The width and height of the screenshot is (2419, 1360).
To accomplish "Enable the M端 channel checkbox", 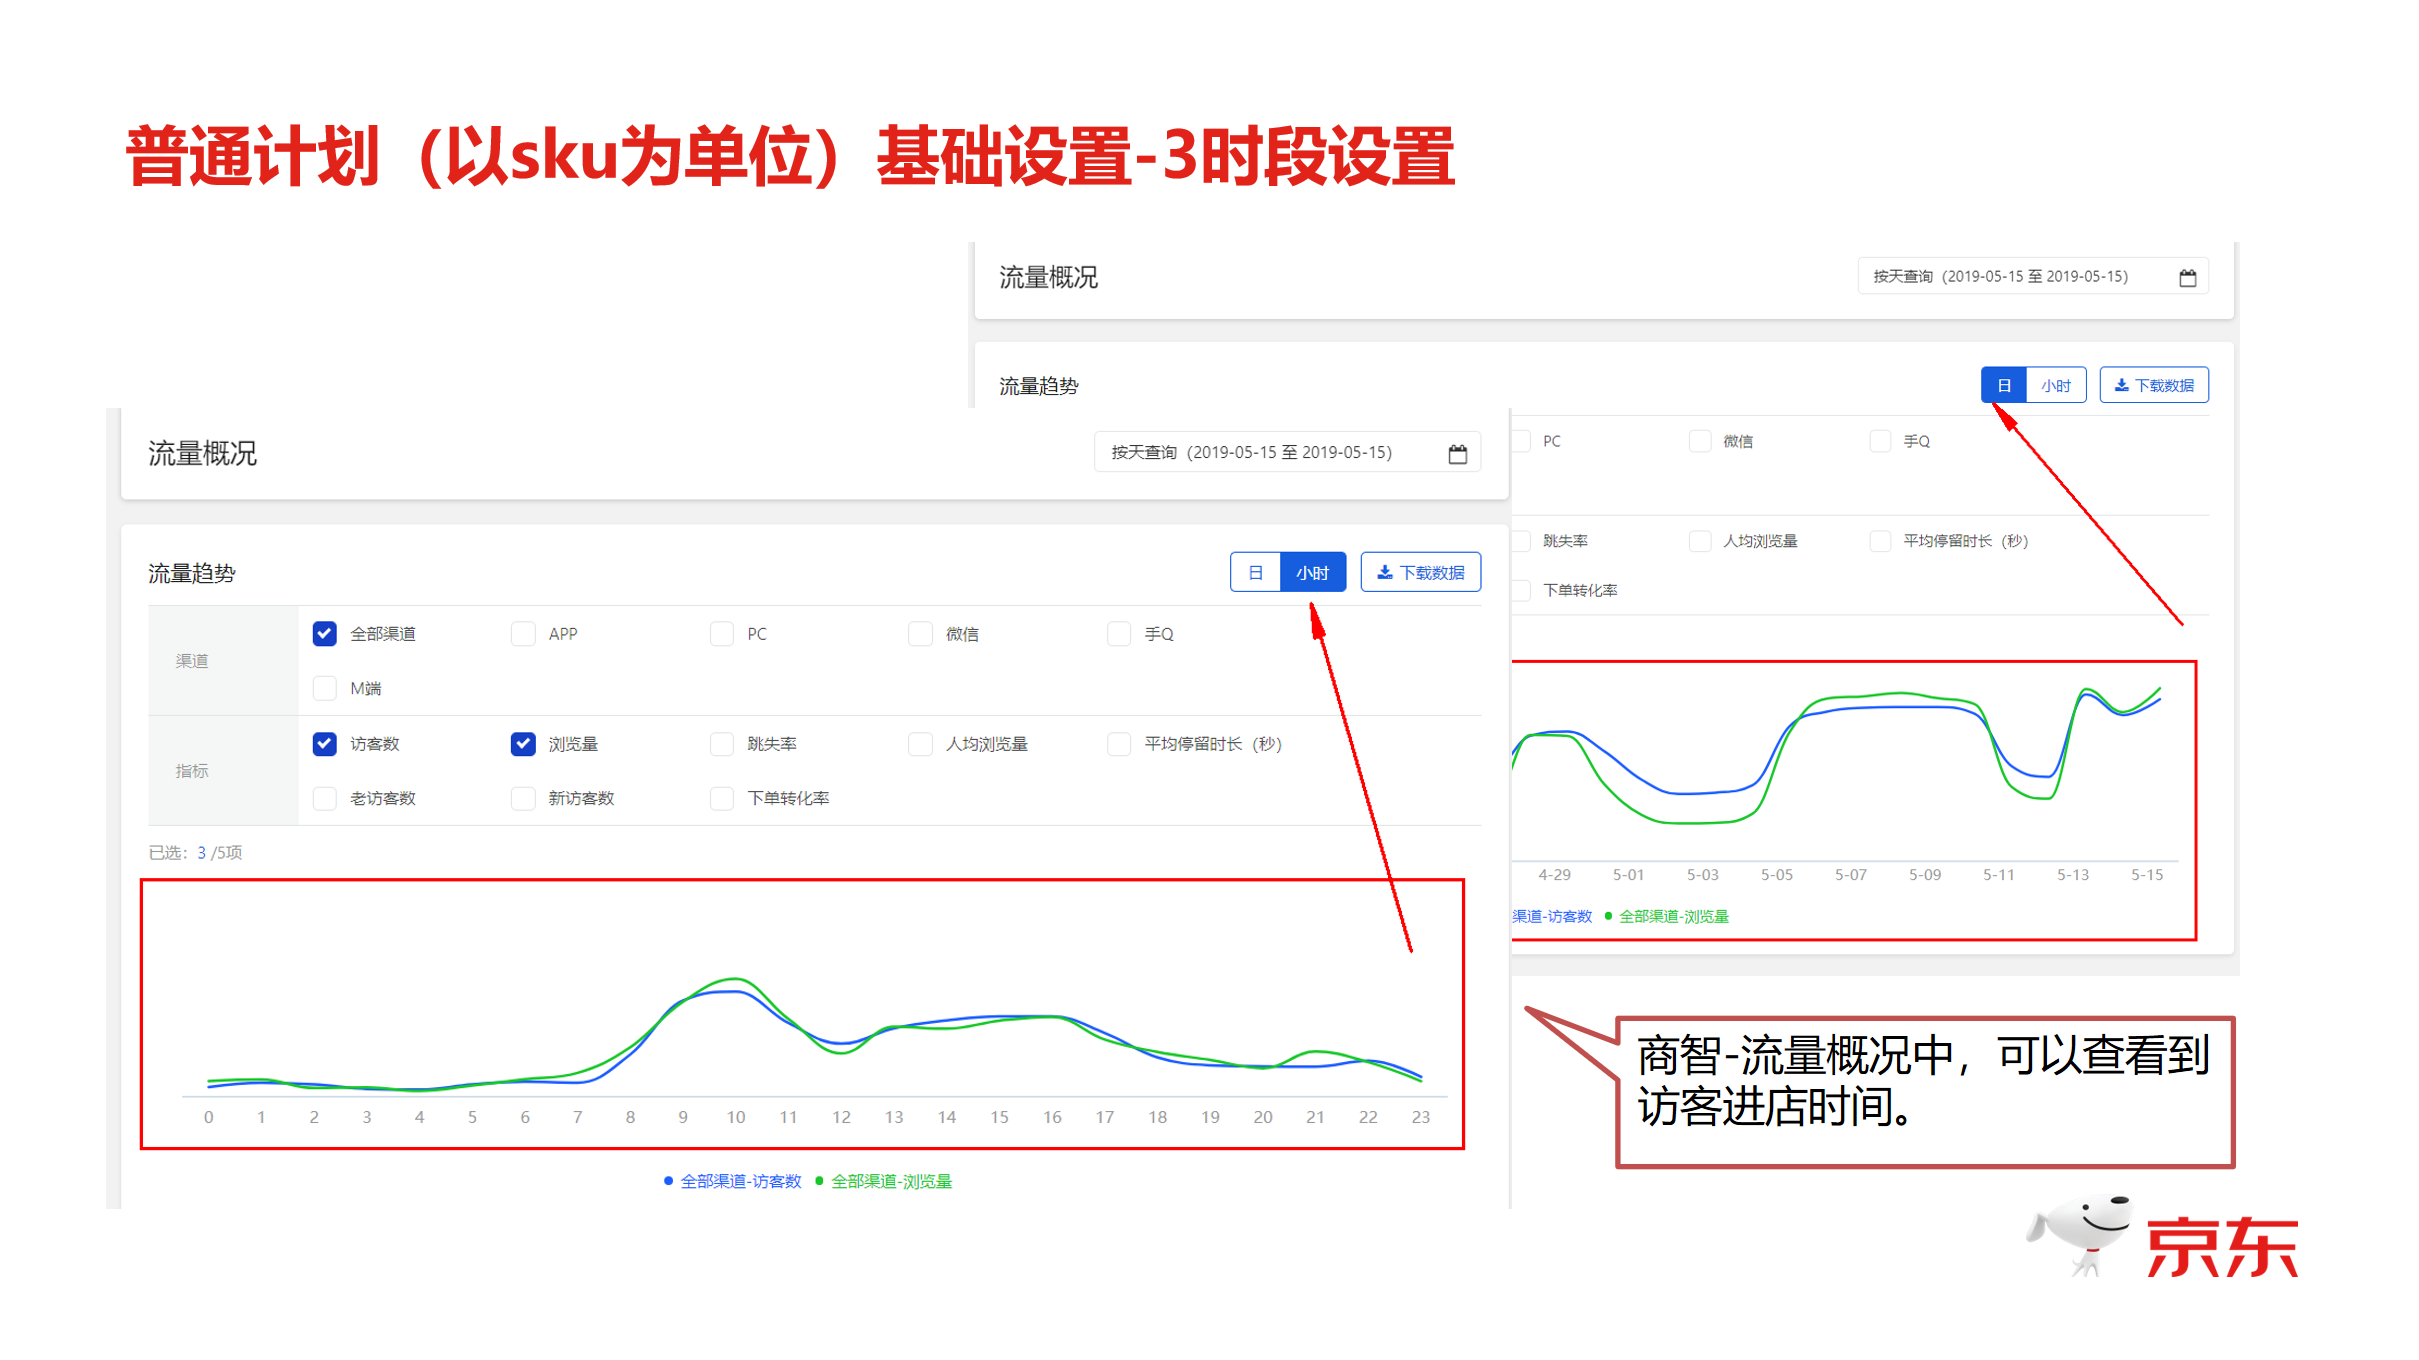I will (x=324, y=688).
